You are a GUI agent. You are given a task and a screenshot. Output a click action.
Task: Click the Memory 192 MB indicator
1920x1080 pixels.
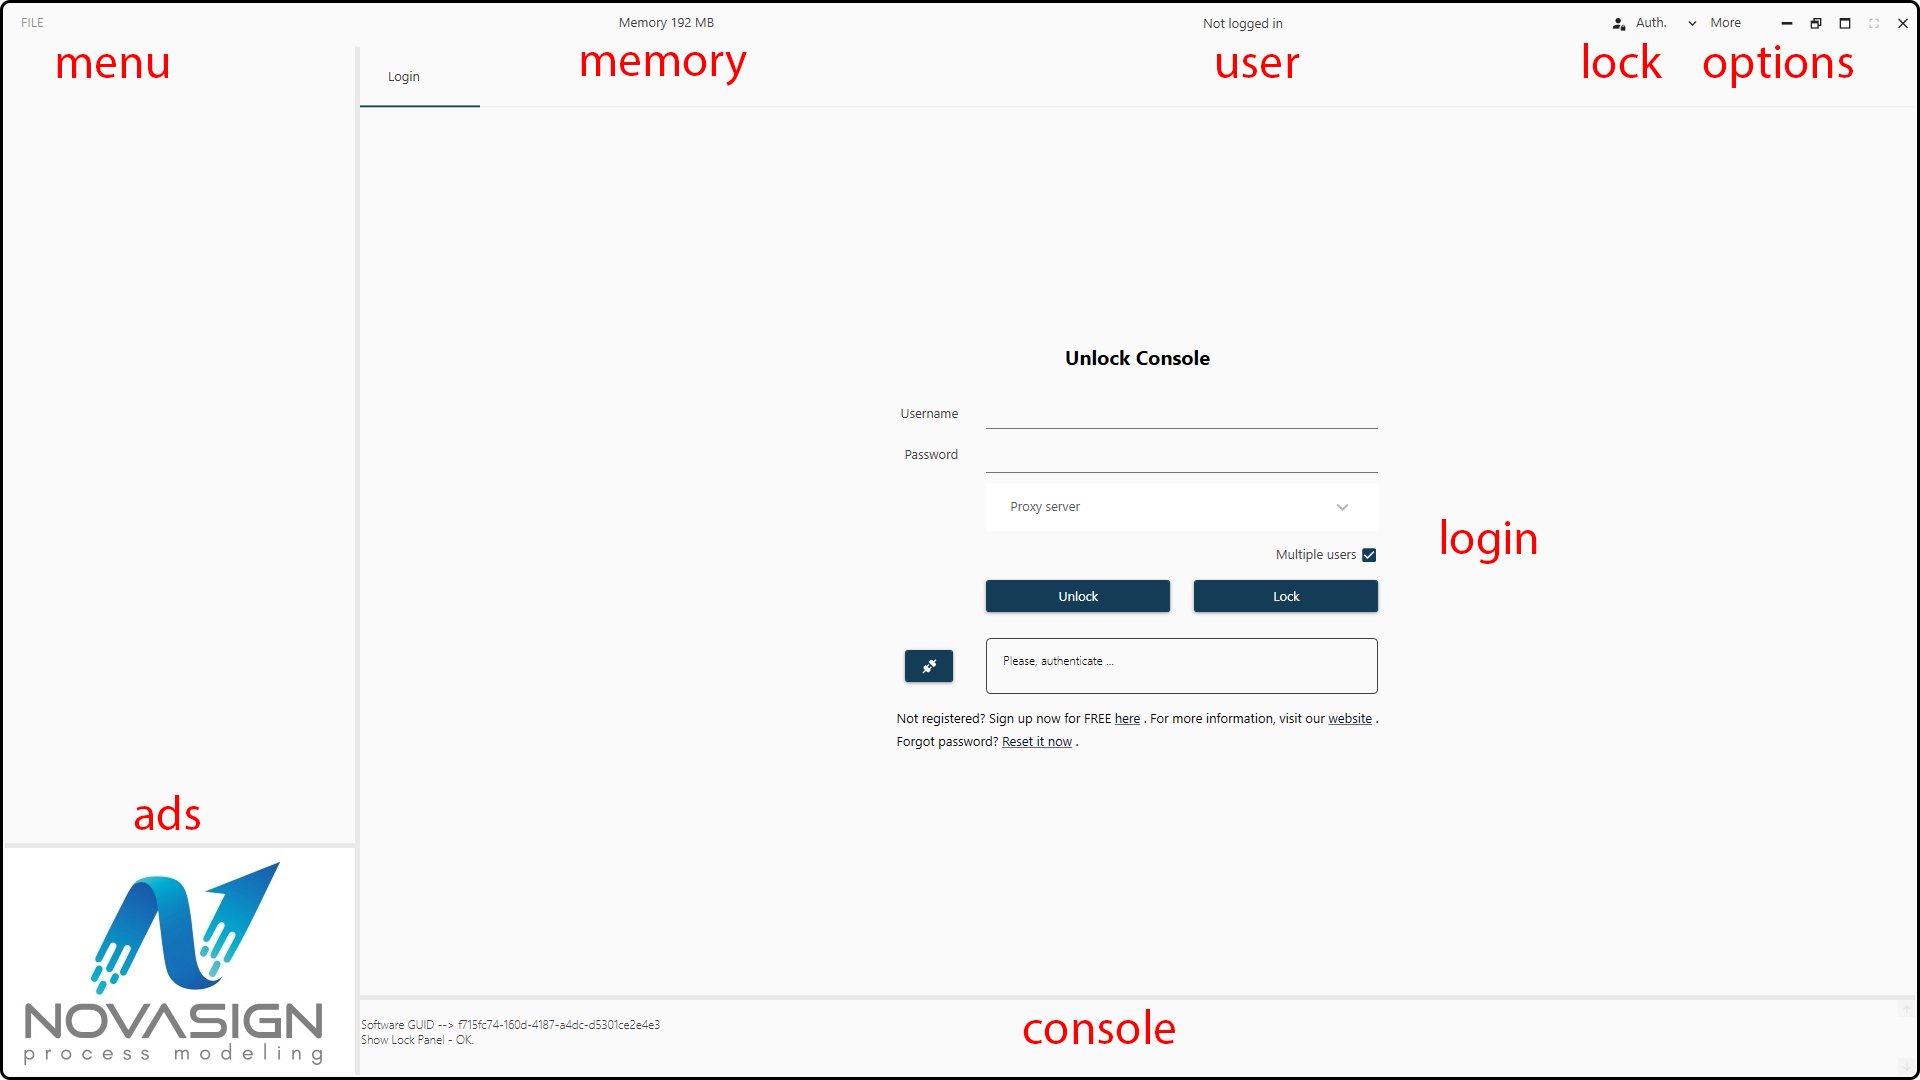point(666,23)
